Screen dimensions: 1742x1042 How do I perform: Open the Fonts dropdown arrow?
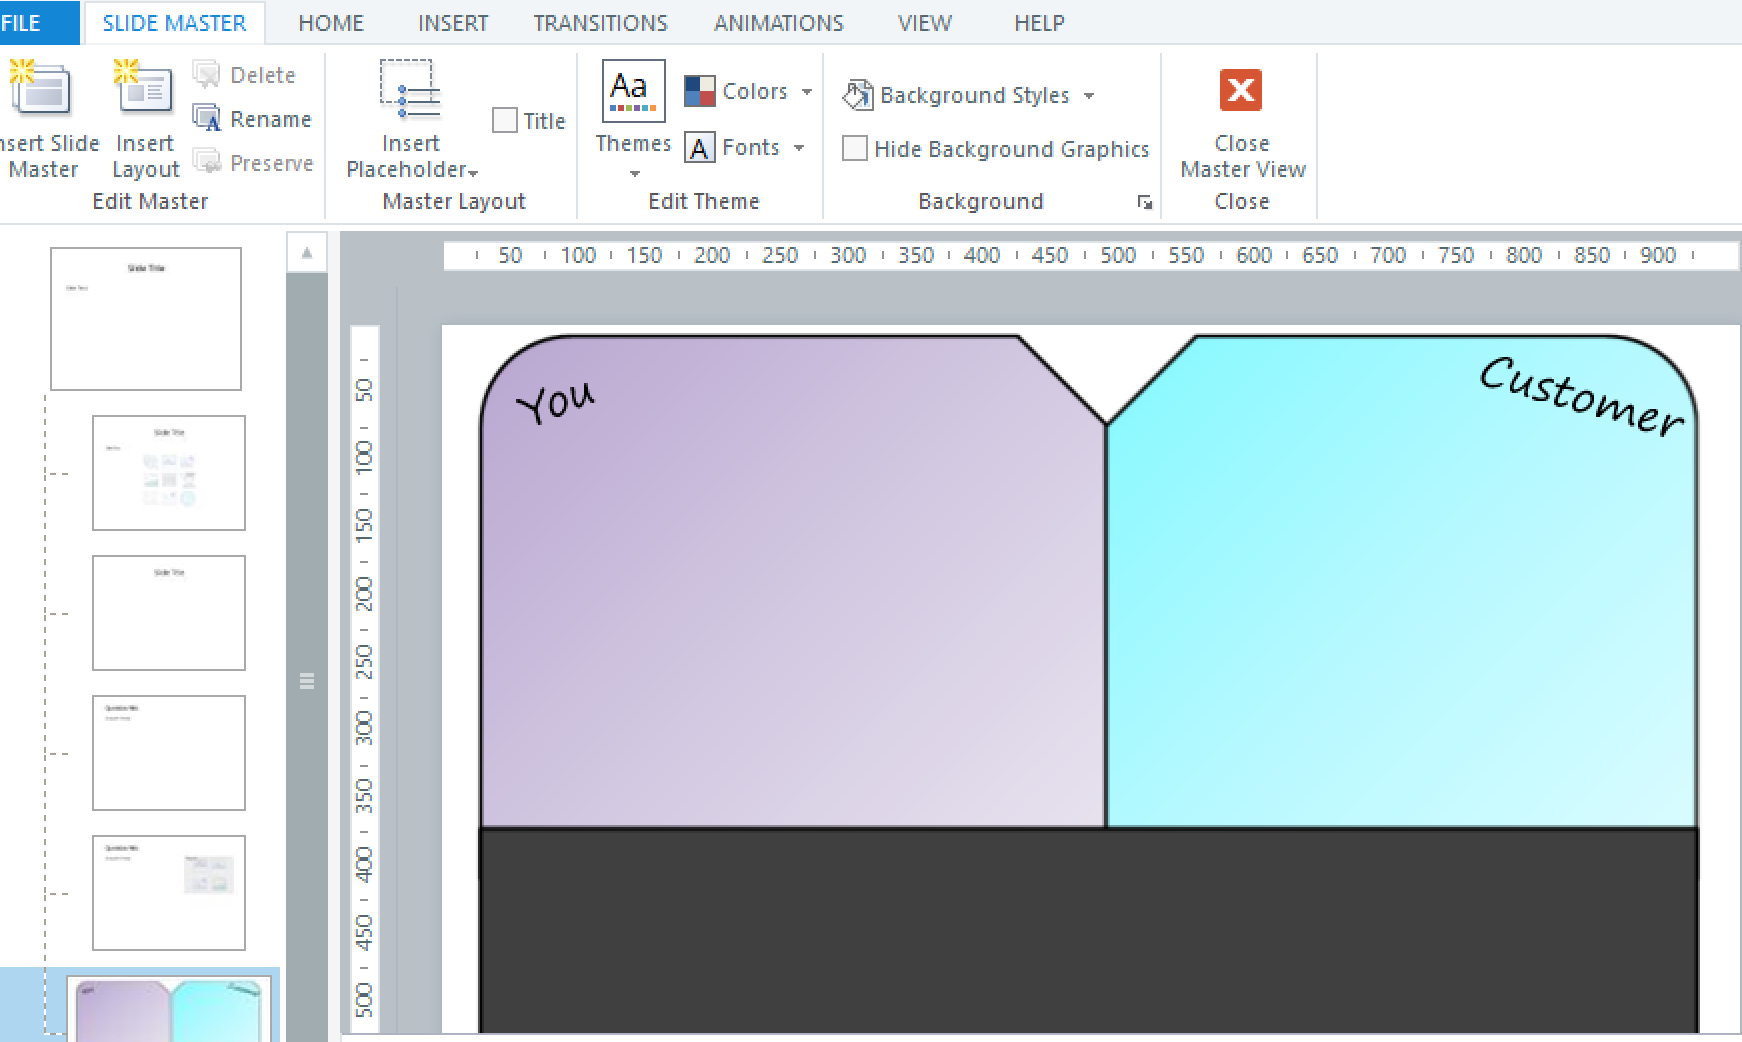click(798, 148)
